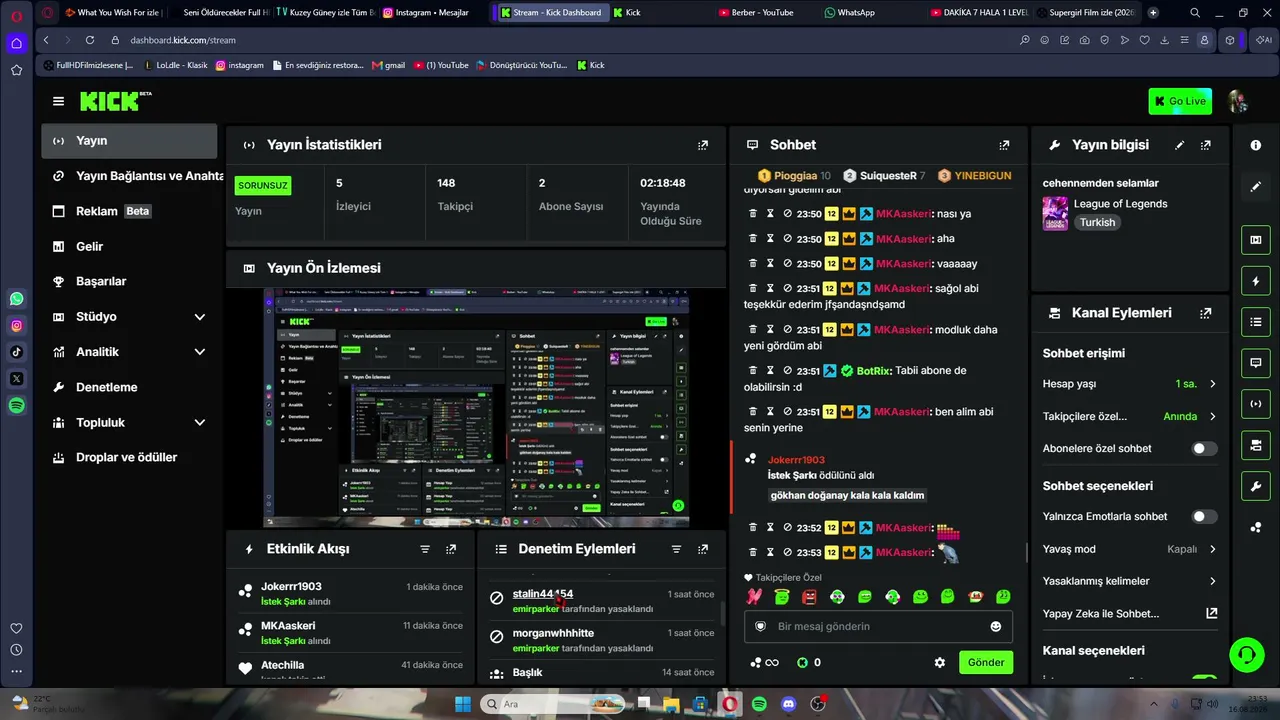This screenshot has width=1280, height=720.
Task: Open stalin44454 user link in Denetim Eylemleri
Action: [543, 594]
